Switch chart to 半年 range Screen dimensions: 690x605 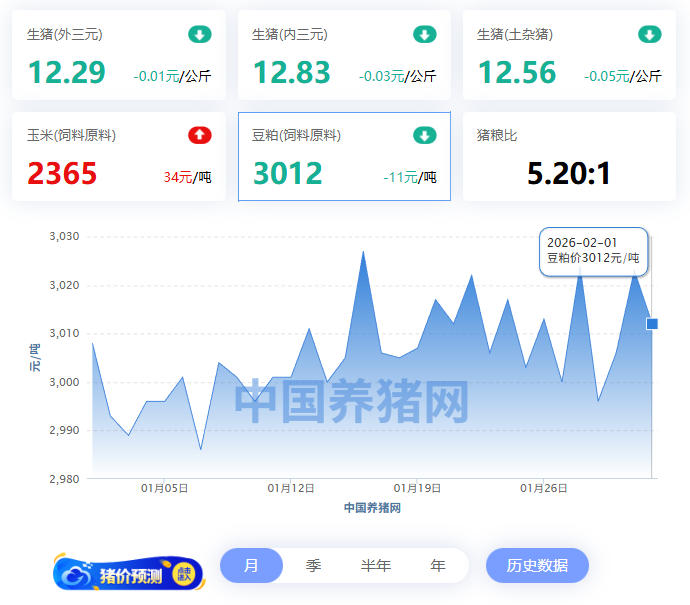coord(376,565)
